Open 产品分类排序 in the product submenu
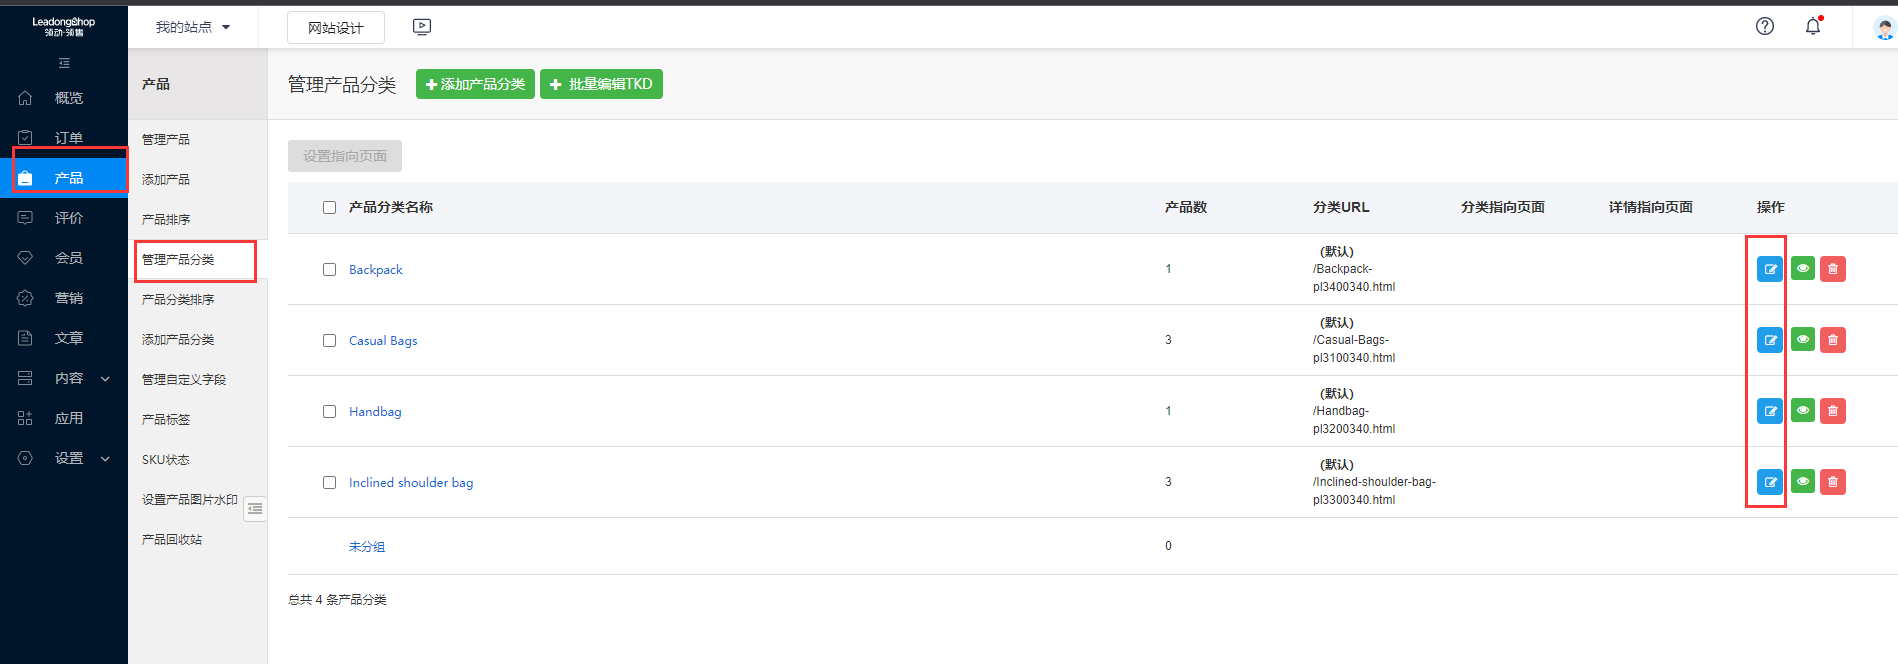1898x664 pixels. pos(178,300)
